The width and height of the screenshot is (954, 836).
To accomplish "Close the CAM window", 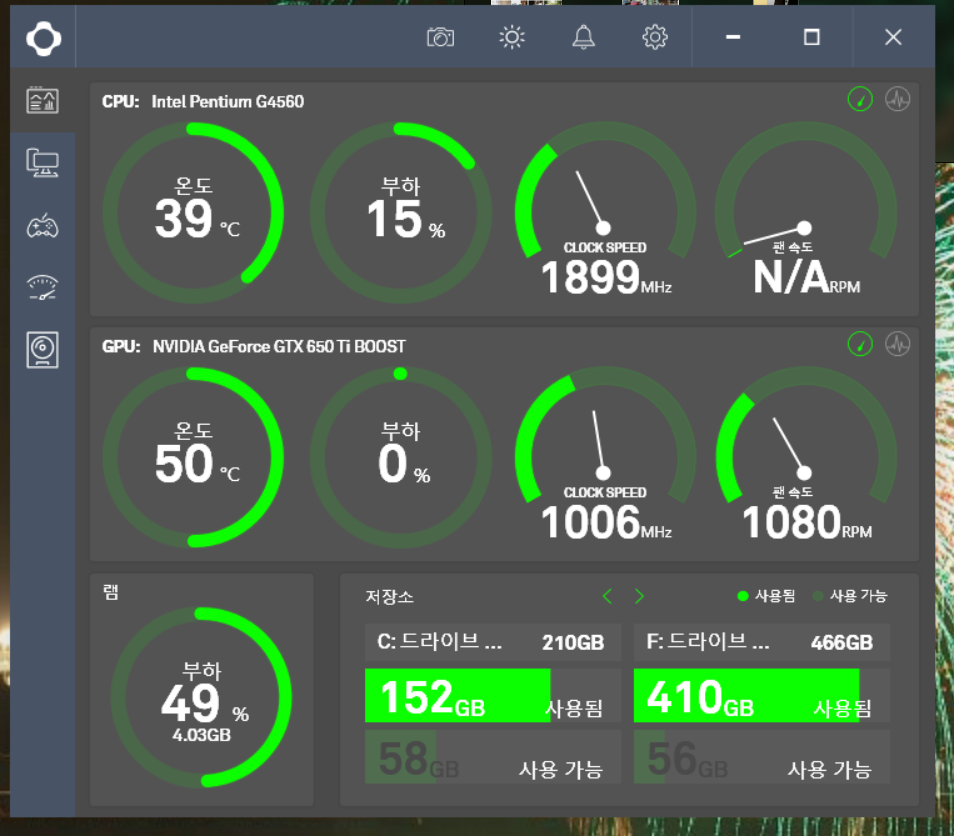I will (x=893, y=37).
